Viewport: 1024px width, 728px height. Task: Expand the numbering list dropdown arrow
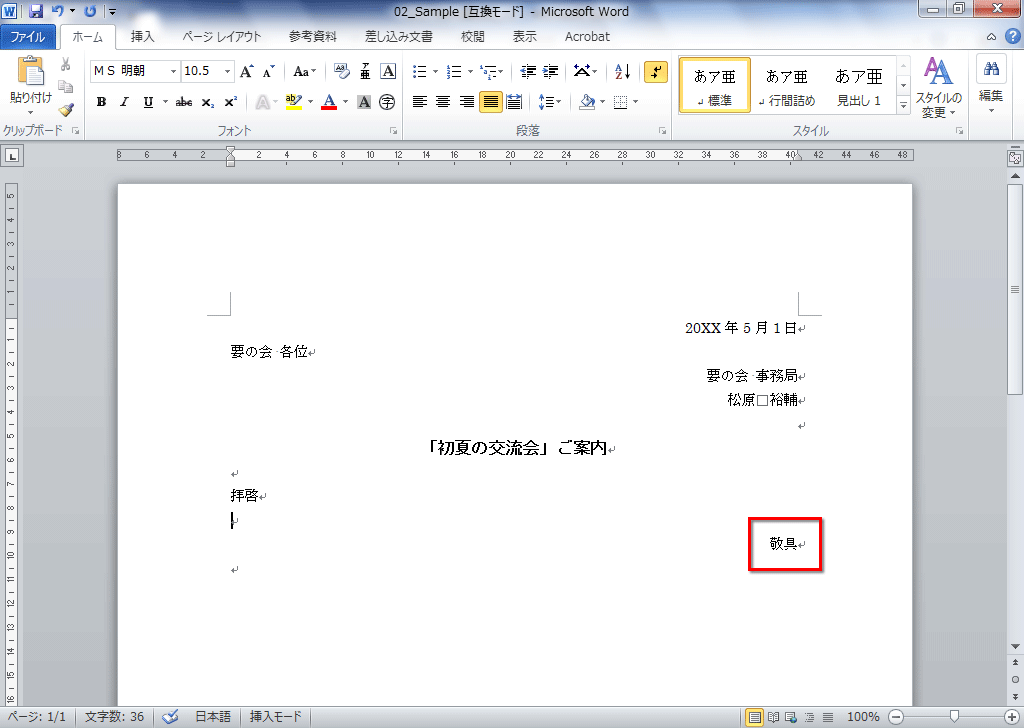click(470, 71)
